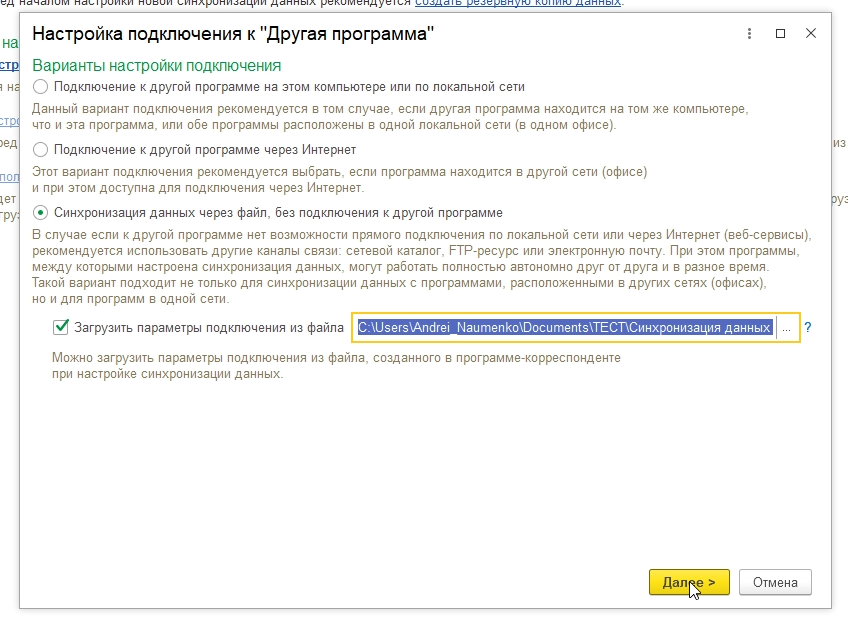
Task: Open 'создать резервную копию данных' link
Action: click(x=518, y=3)
